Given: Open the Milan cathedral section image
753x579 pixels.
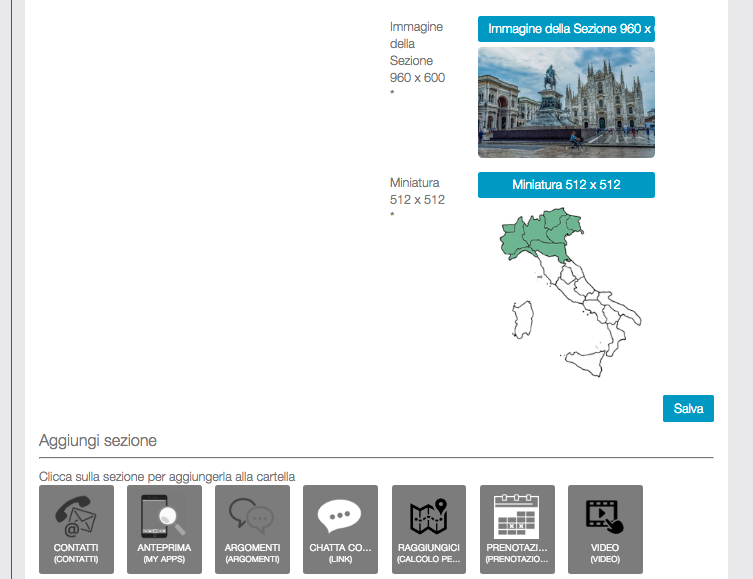Looking at the screenshot, I should (566, 102).
